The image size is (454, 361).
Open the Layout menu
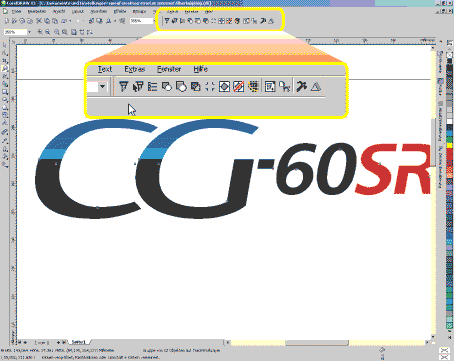pos(78,11)
